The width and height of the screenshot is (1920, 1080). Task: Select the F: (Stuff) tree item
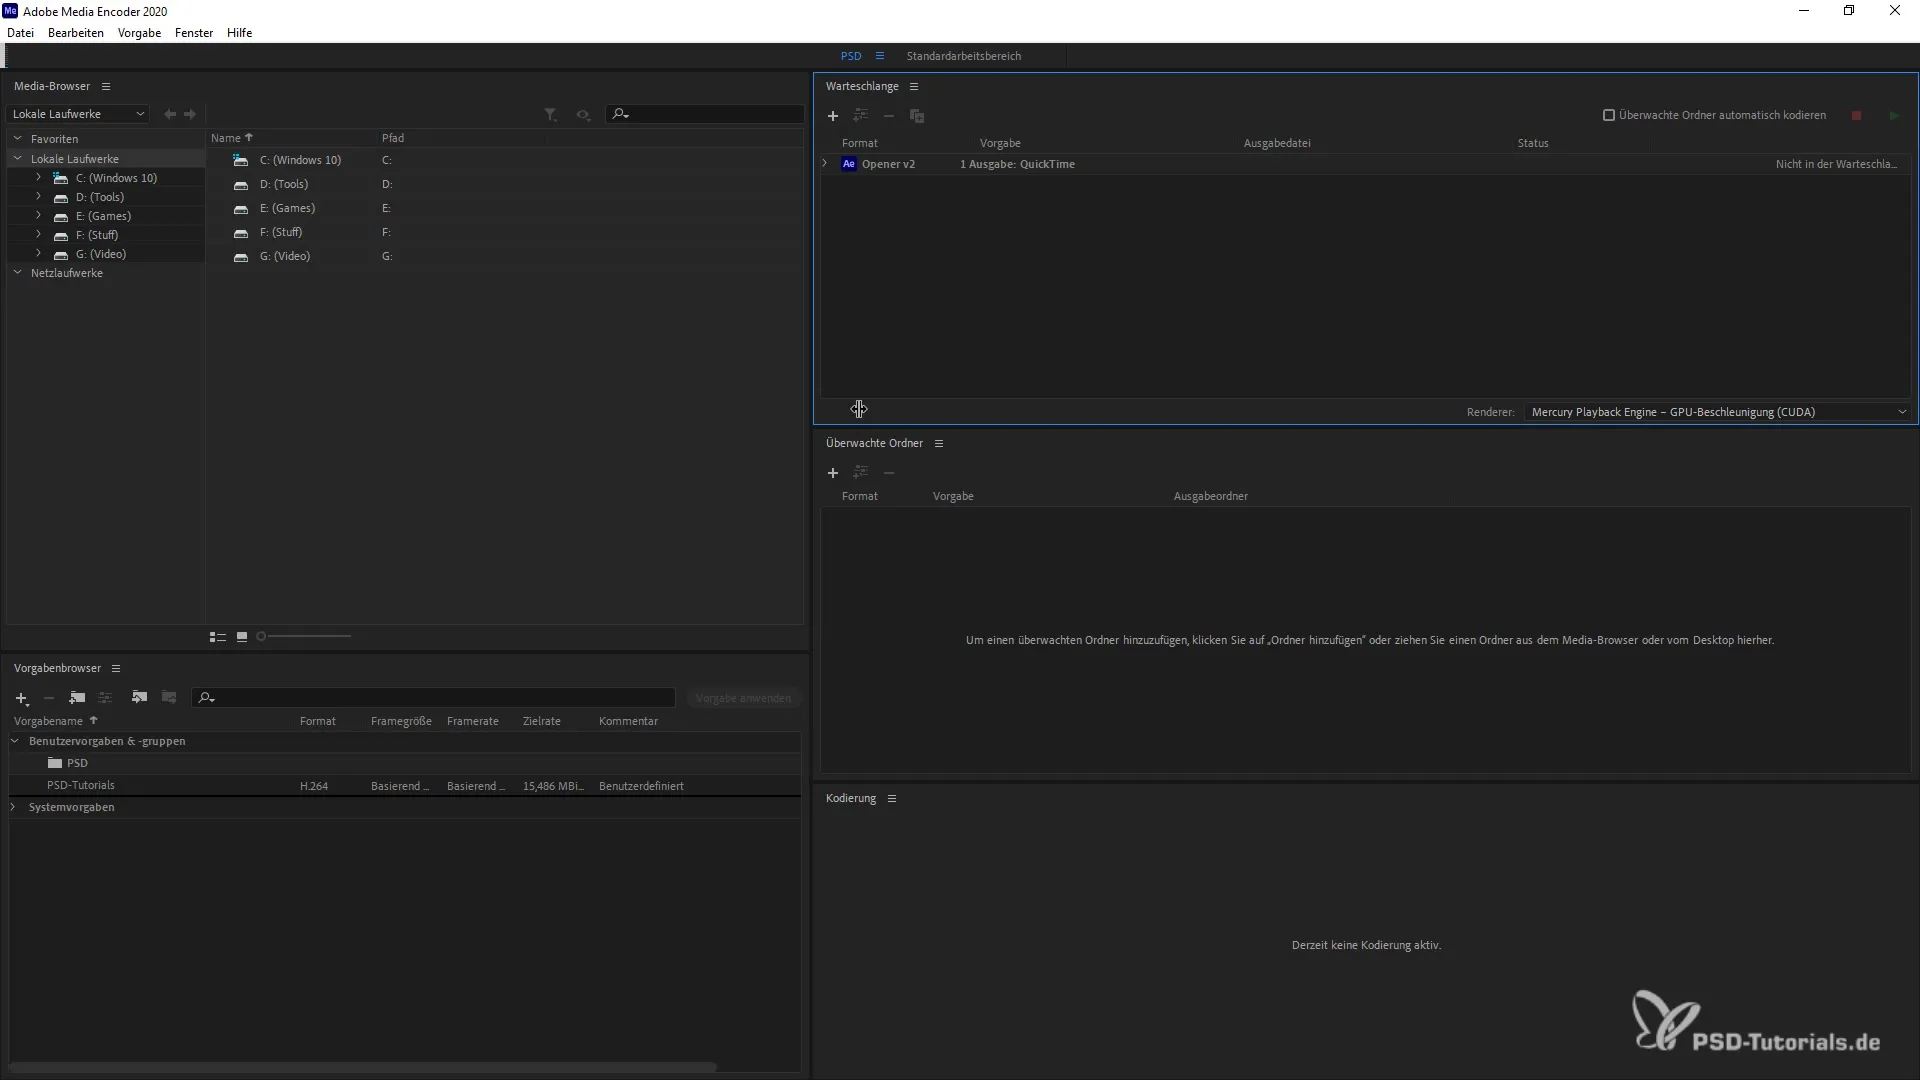pos(97,235)
